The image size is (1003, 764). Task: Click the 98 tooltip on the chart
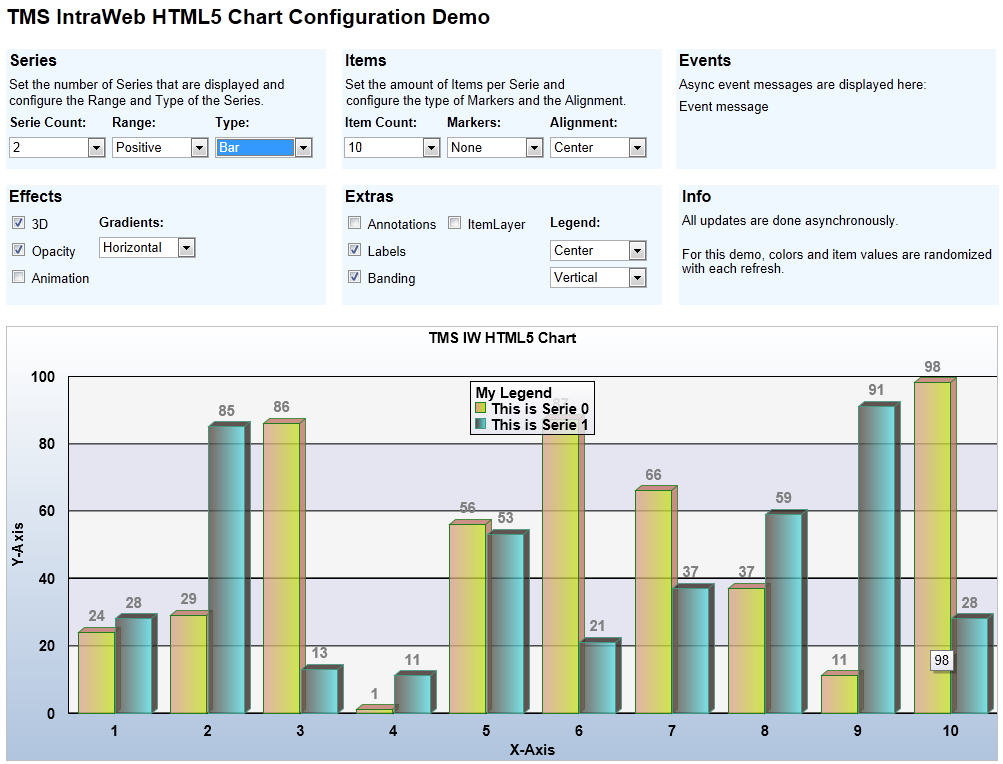[942, 660]
